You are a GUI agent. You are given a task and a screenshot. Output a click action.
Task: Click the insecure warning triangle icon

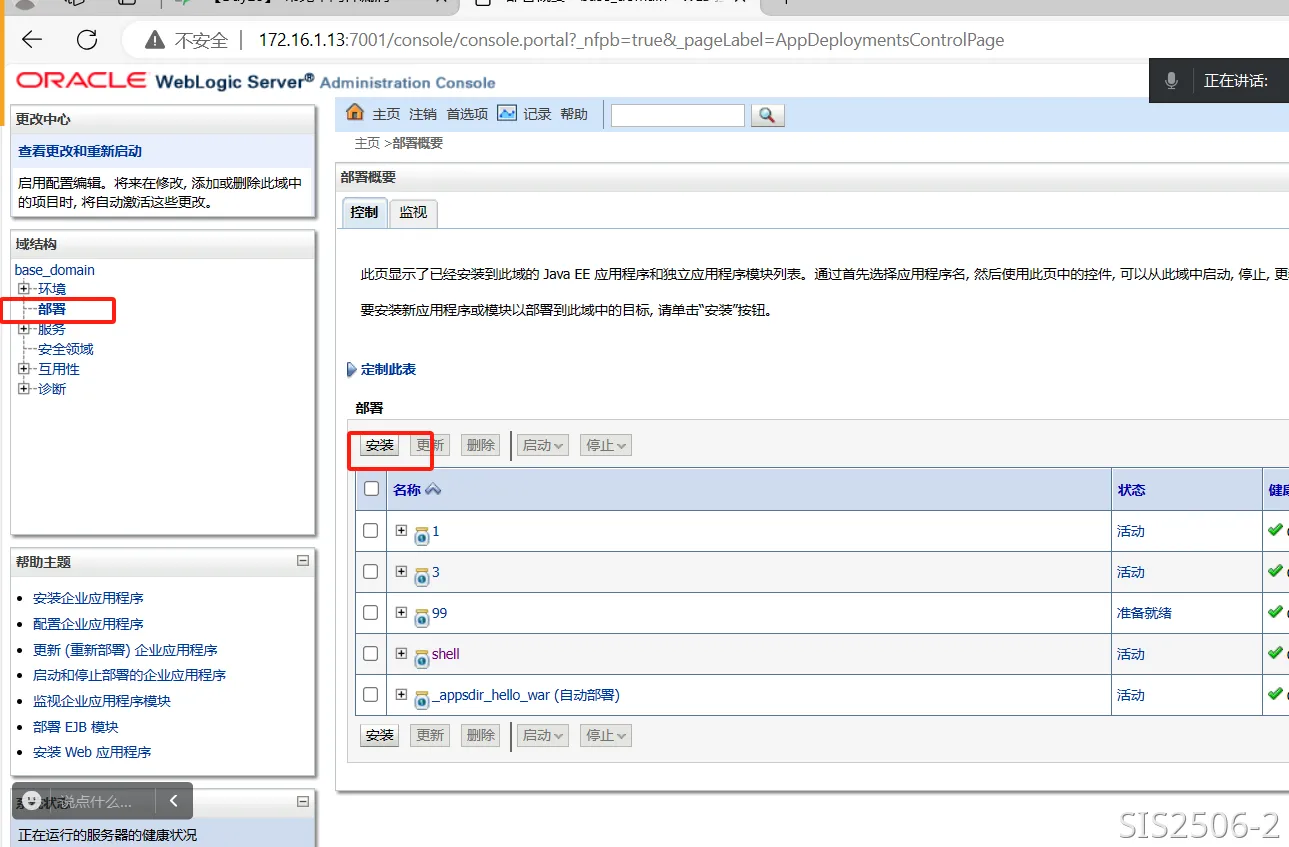tap(154, 41)
